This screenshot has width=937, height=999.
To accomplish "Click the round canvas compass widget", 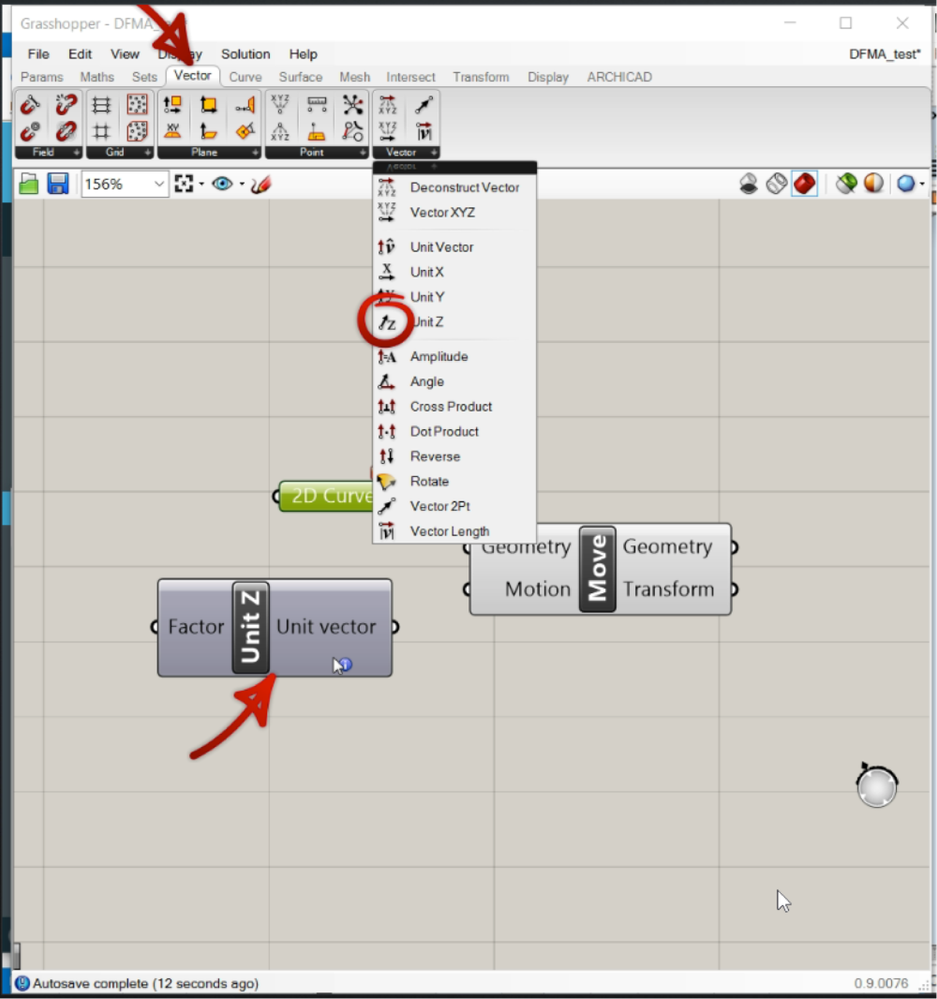I will pyautogui.click(x=877, y=786).
